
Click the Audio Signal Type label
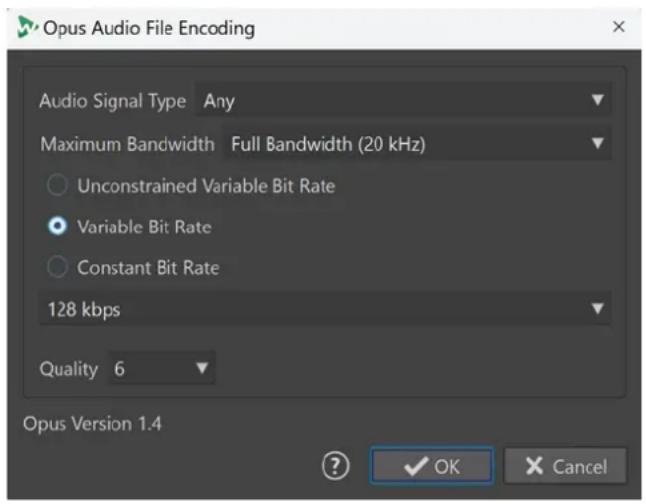112,101
